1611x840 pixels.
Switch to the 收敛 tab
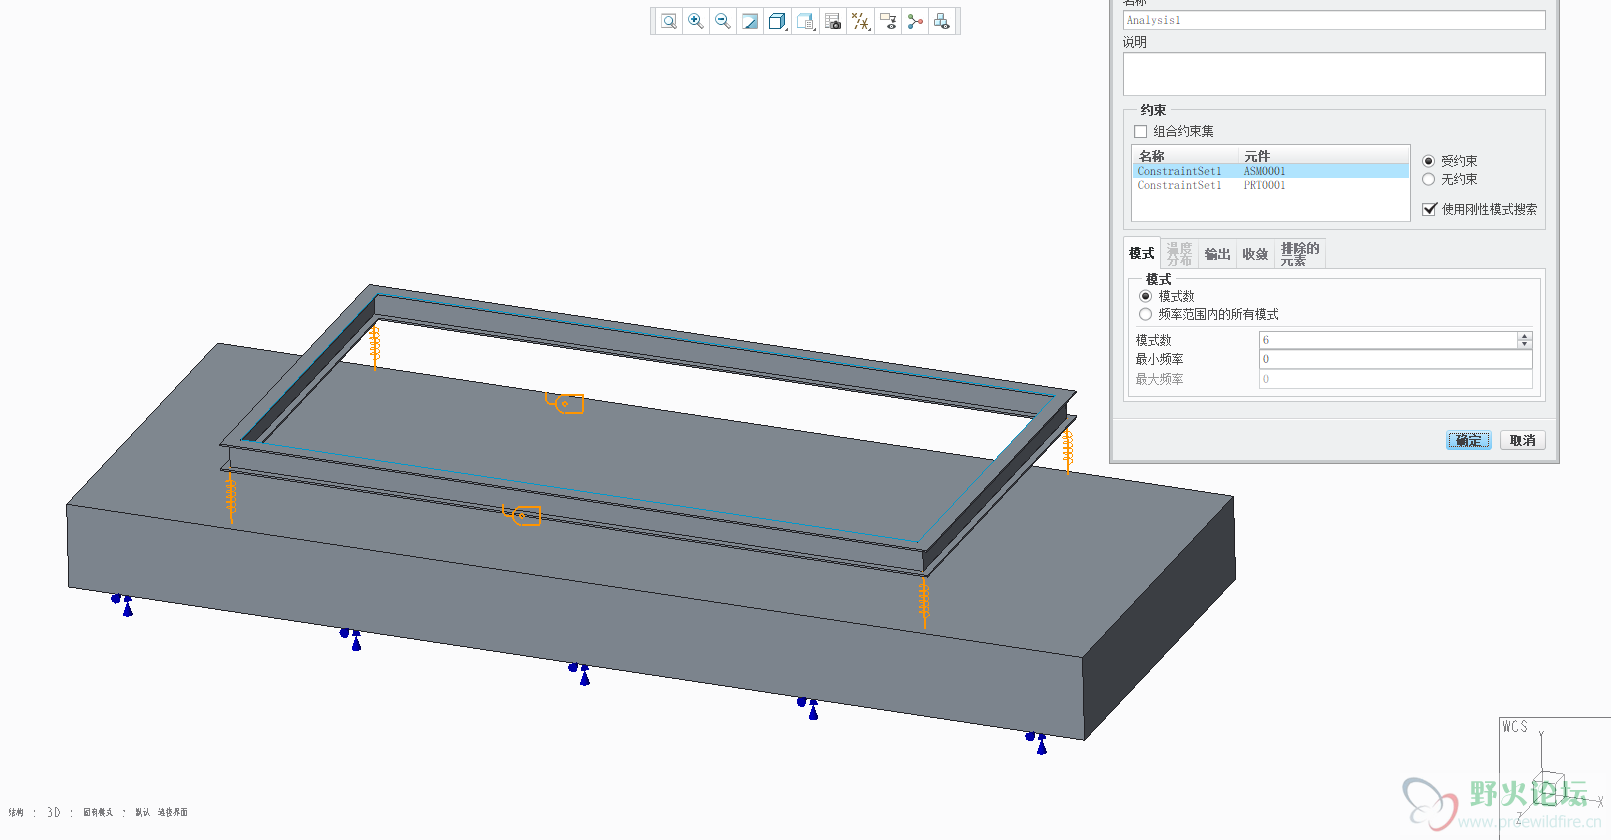[1255, 253]
